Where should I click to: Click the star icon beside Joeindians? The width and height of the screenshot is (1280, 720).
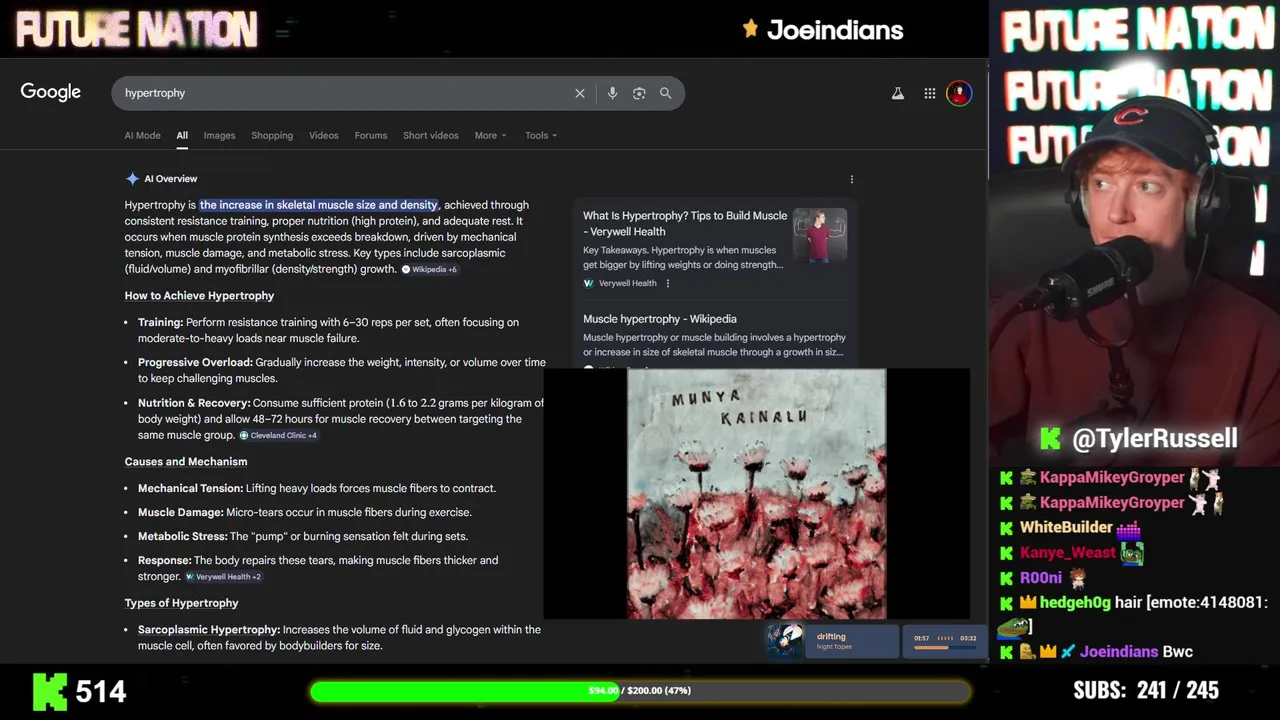[x=750, y=29]
